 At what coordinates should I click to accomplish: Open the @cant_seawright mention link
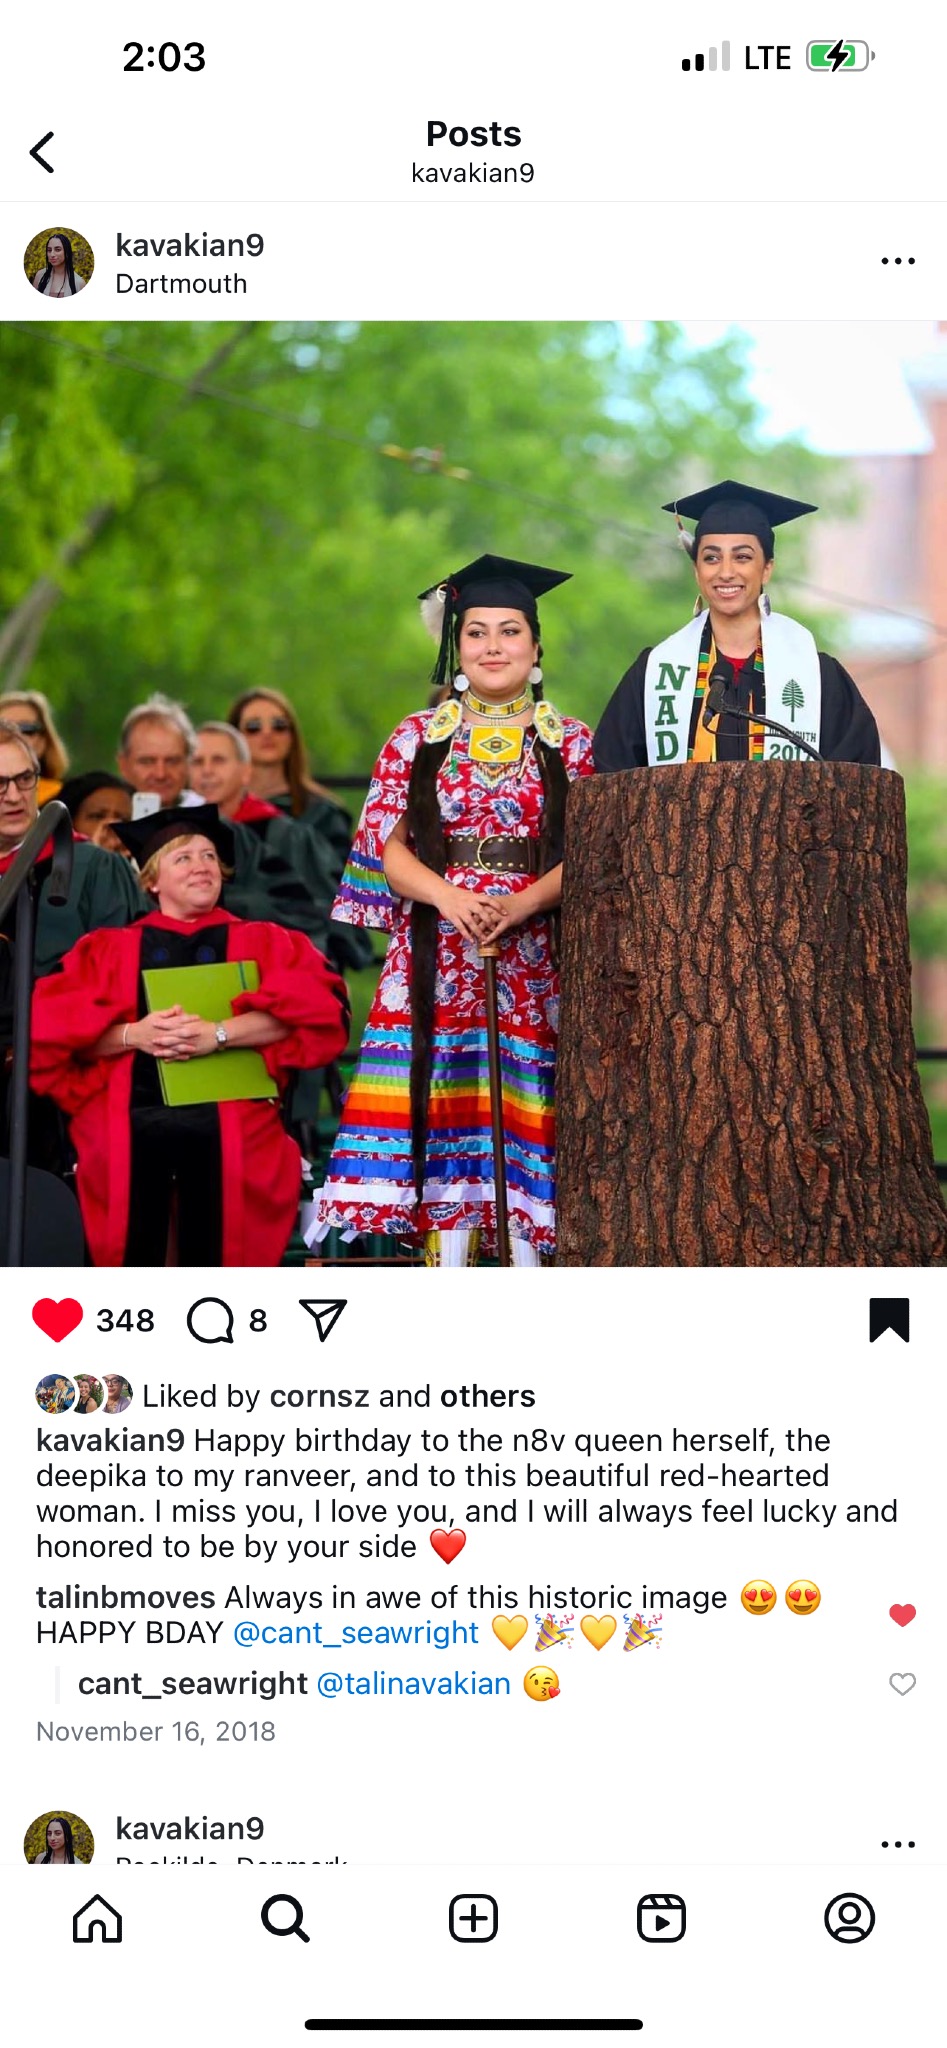[x=356, y=1632]
